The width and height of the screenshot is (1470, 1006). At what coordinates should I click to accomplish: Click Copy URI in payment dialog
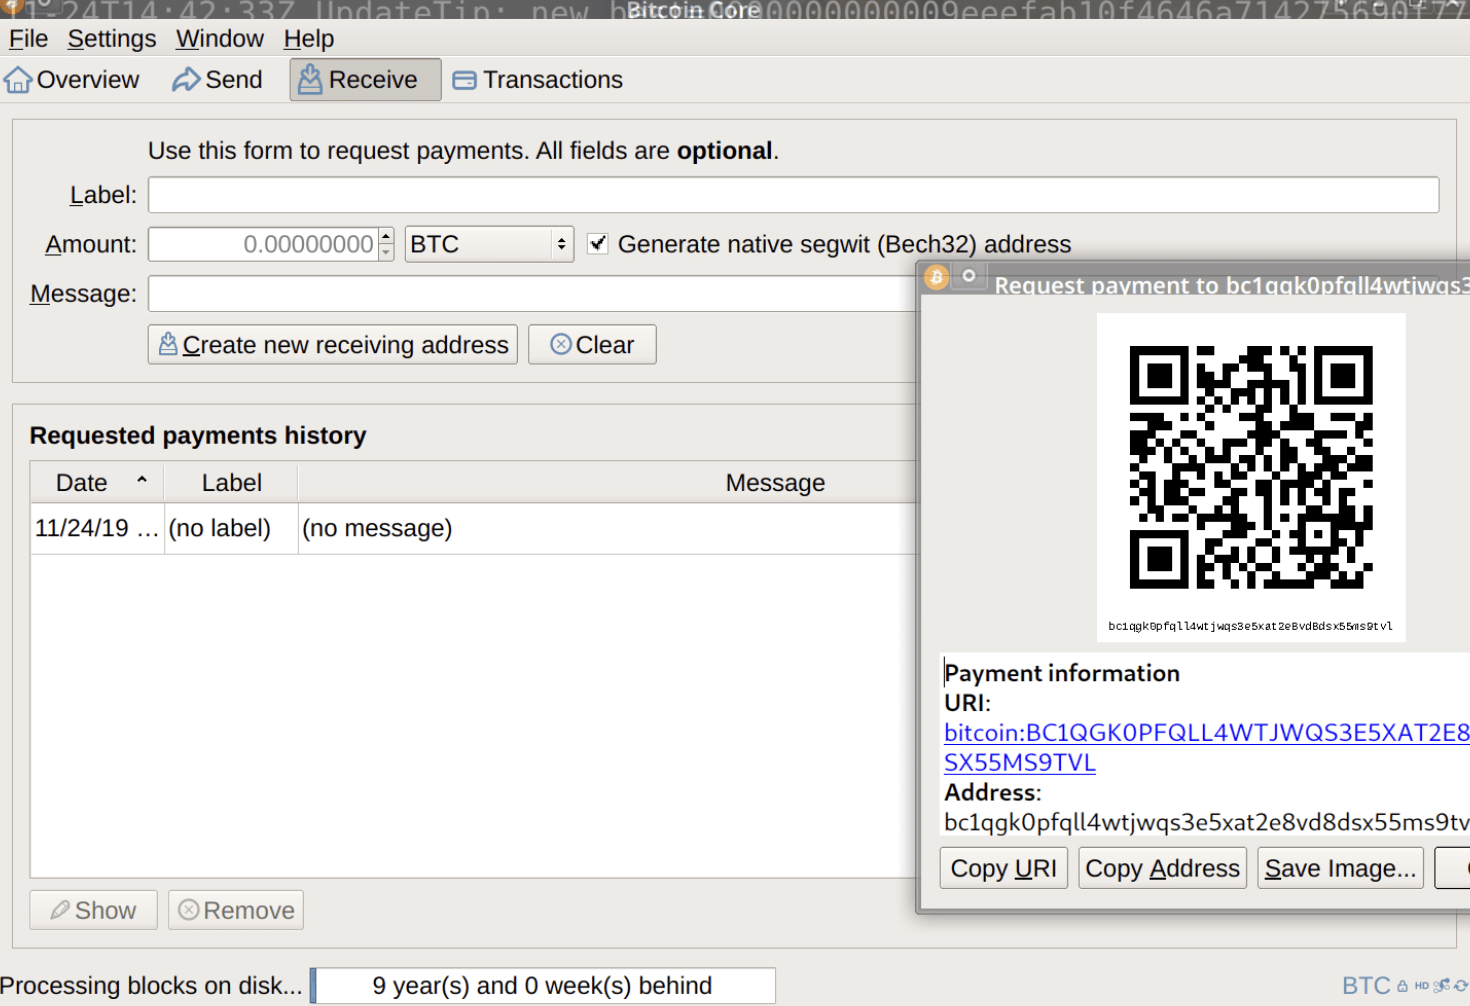pyautogui.click(x=1004, y=868)
